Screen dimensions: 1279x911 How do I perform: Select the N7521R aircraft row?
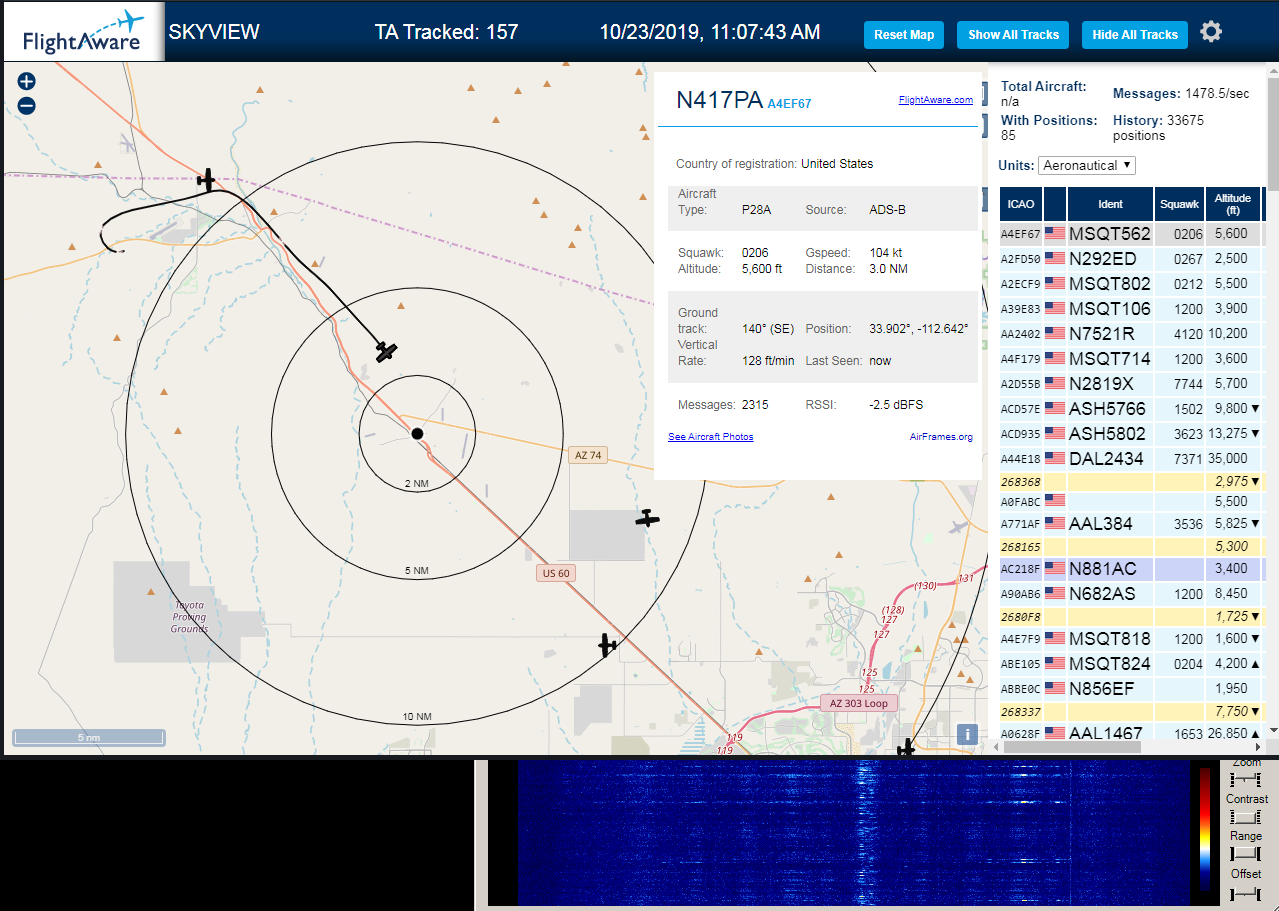pos(1131,334)
